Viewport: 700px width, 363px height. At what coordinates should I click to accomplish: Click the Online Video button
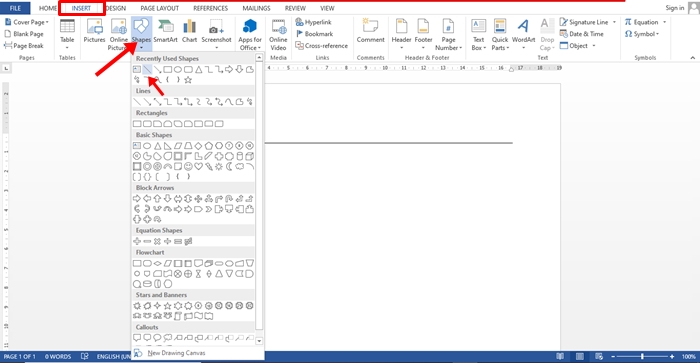[278, 35]
